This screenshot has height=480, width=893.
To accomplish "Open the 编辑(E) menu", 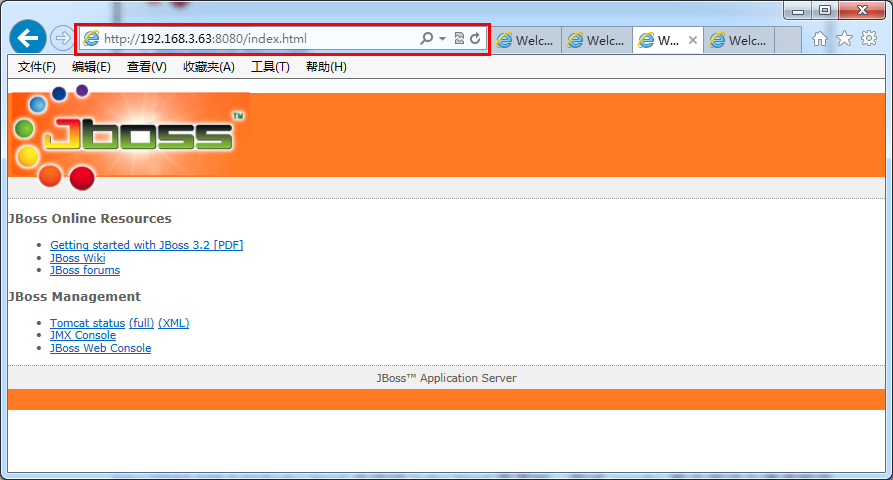I will pyautogui.click(x=91, y=67).
